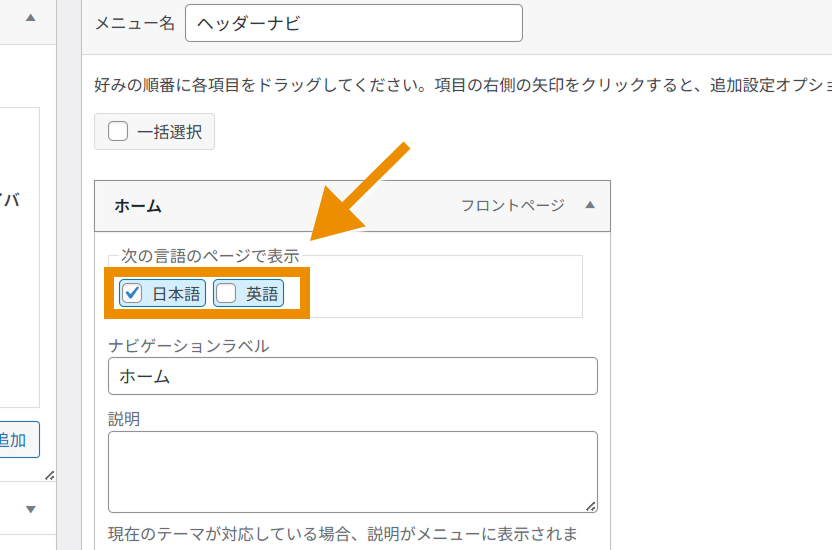Grab the description textarea resize handle

click(x=591, y=506)
